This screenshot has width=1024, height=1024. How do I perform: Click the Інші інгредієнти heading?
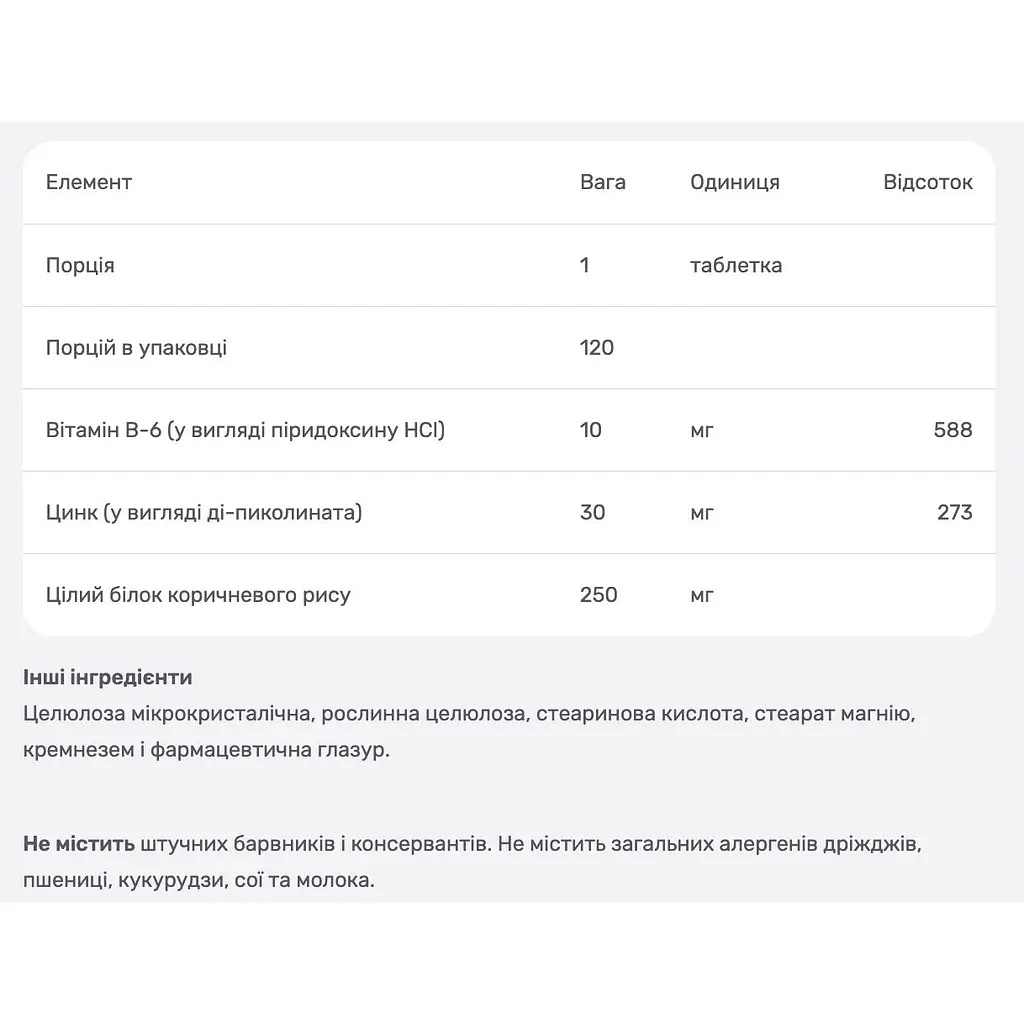[108, 677]
